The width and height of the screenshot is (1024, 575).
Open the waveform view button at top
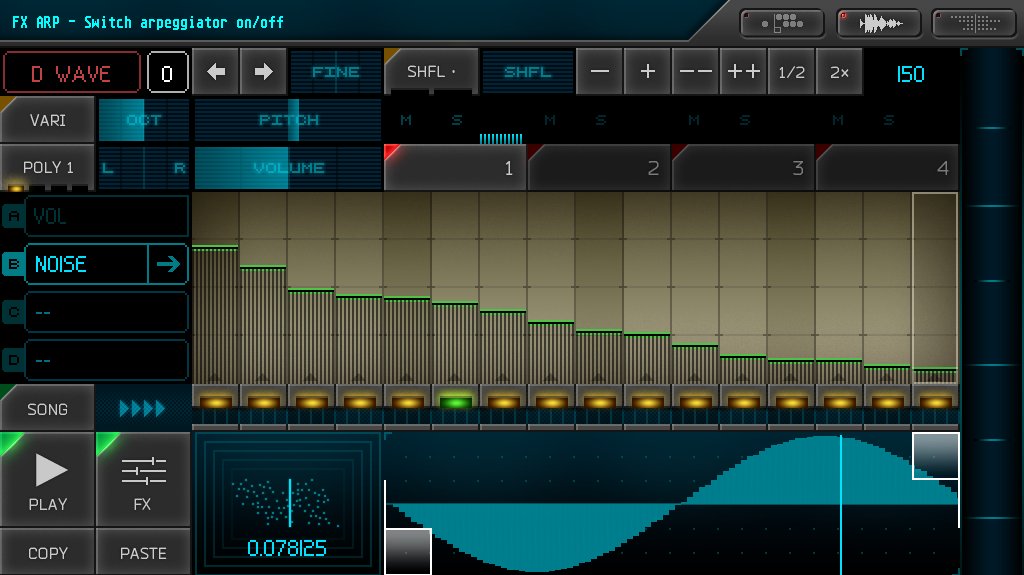point(880,23)
